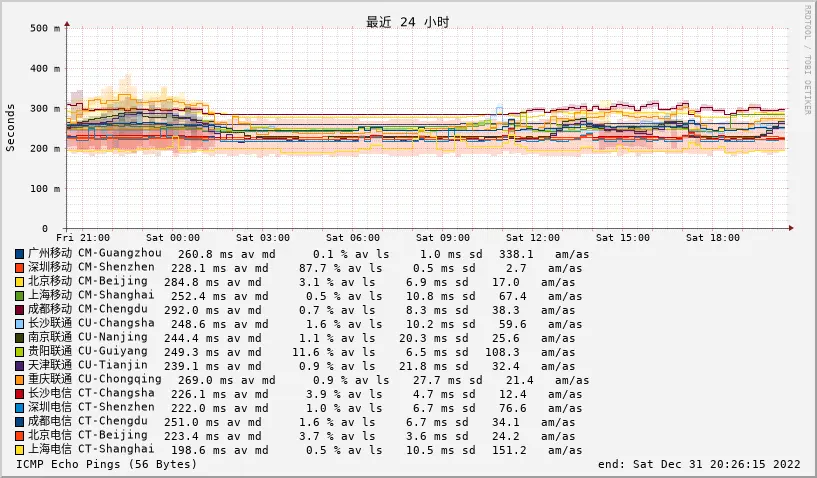Click the 500 m y-axis tick label
This screenshot has width=817, height=478.
pos(46,28)
